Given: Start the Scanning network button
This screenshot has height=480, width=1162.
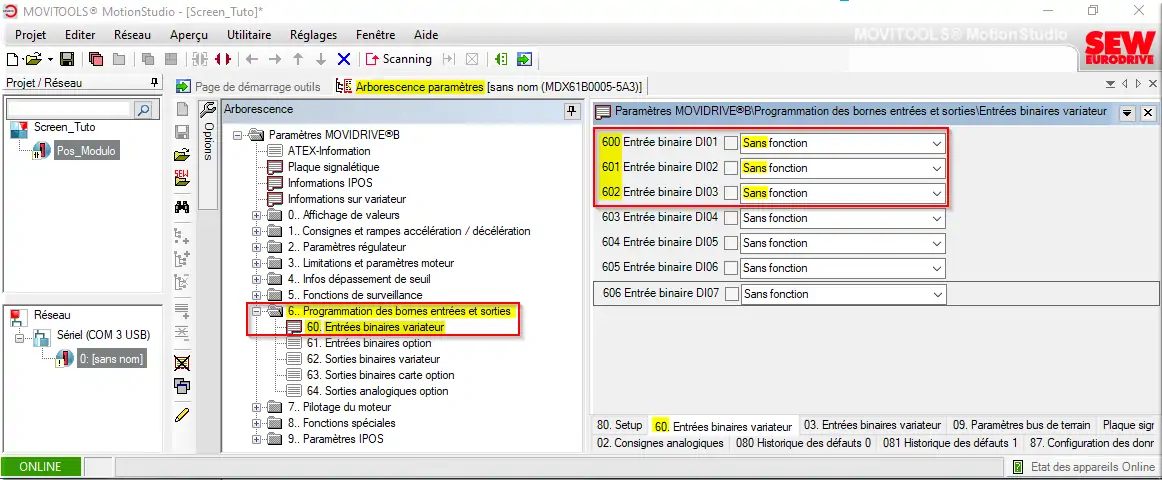Looking at the screenshot, I should [398, 59].
